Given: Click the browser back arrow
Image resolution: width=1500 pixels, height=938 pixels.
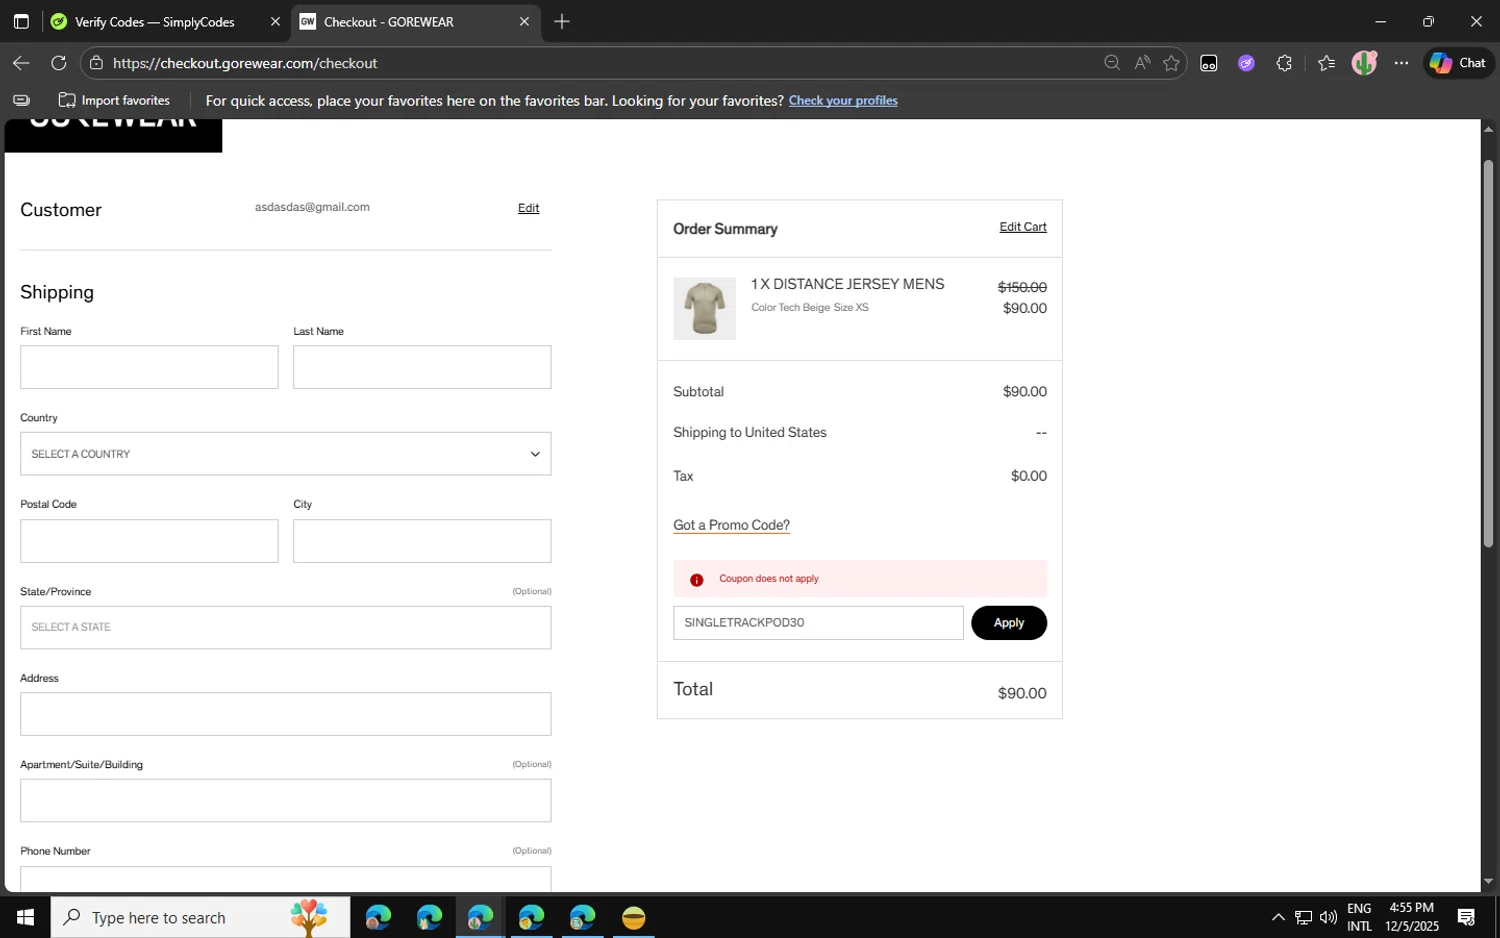Looking at the screenshot, I should pyautogui.click(x=21, y=63).
